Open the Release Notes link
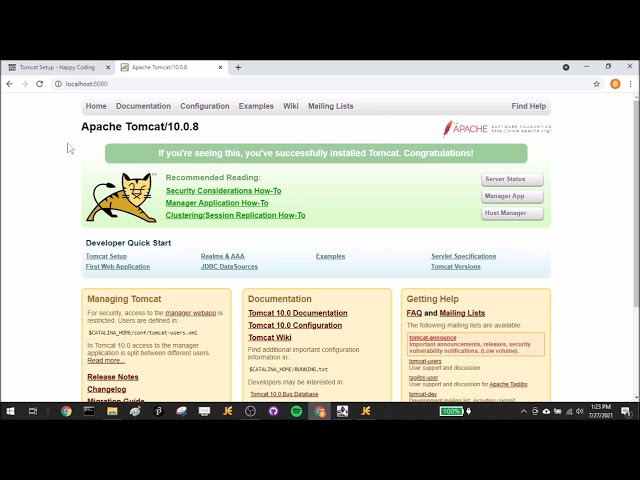 (x=113, y=377)
